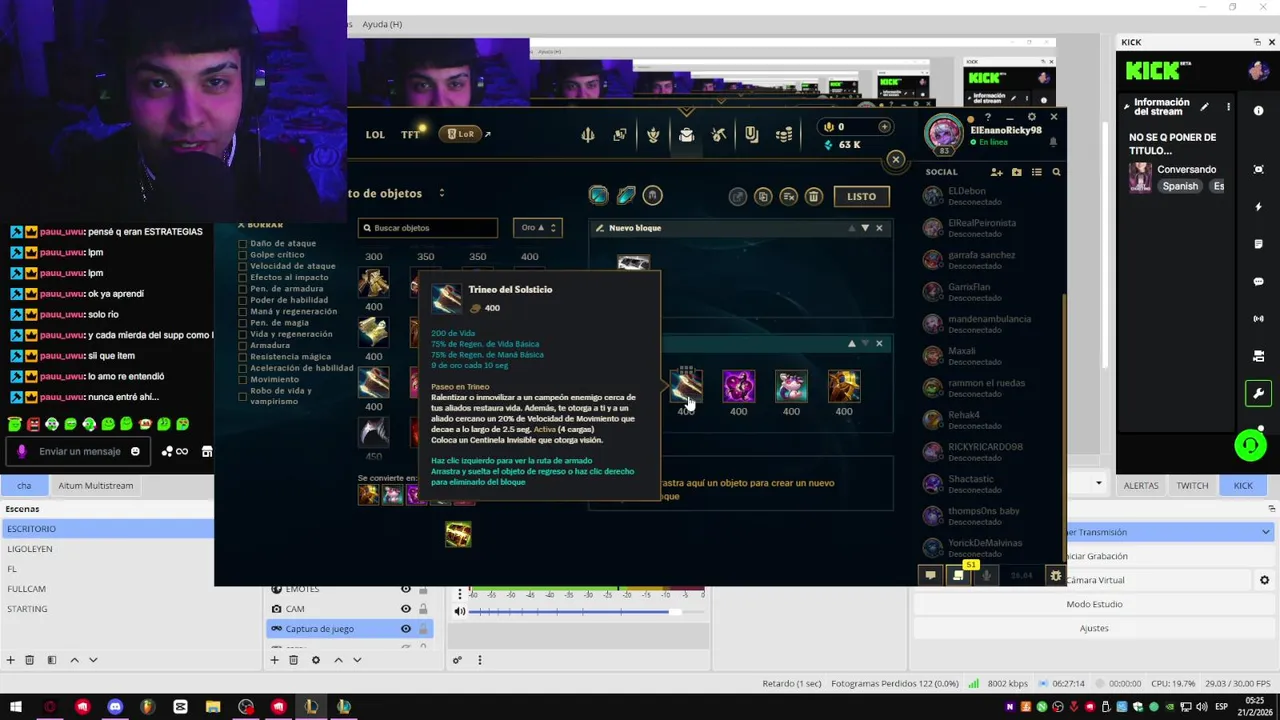Switch to the TFT tab

click(410, 134)
